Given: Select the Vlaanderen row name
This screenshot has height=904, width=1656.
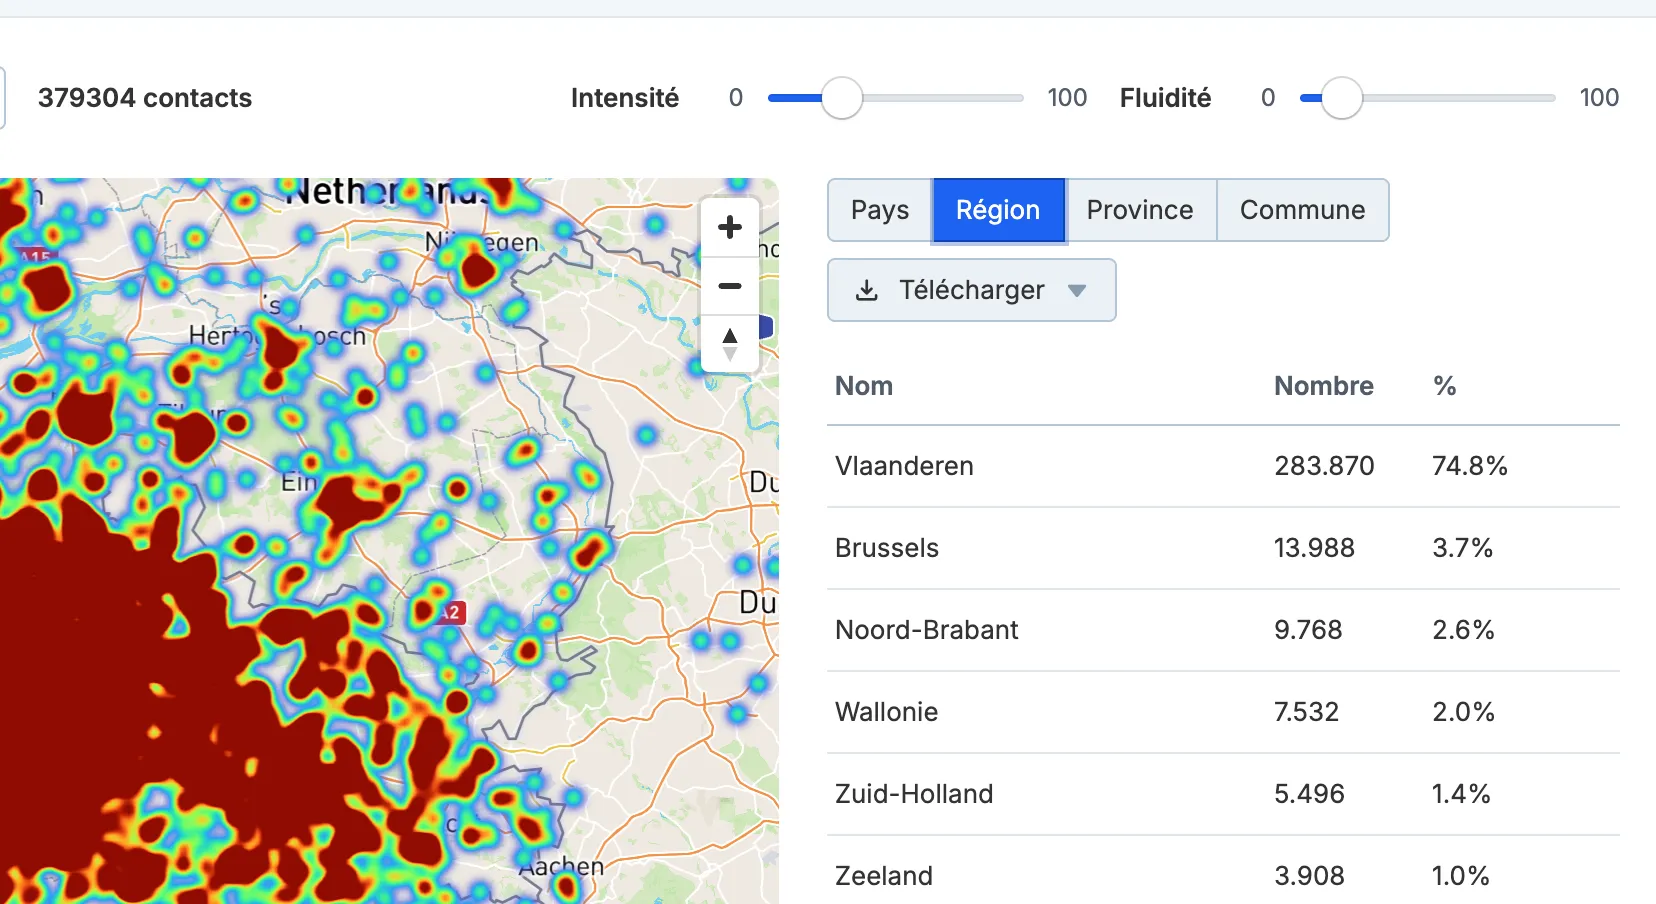Looking at the screenshot, I should (904, 466).
